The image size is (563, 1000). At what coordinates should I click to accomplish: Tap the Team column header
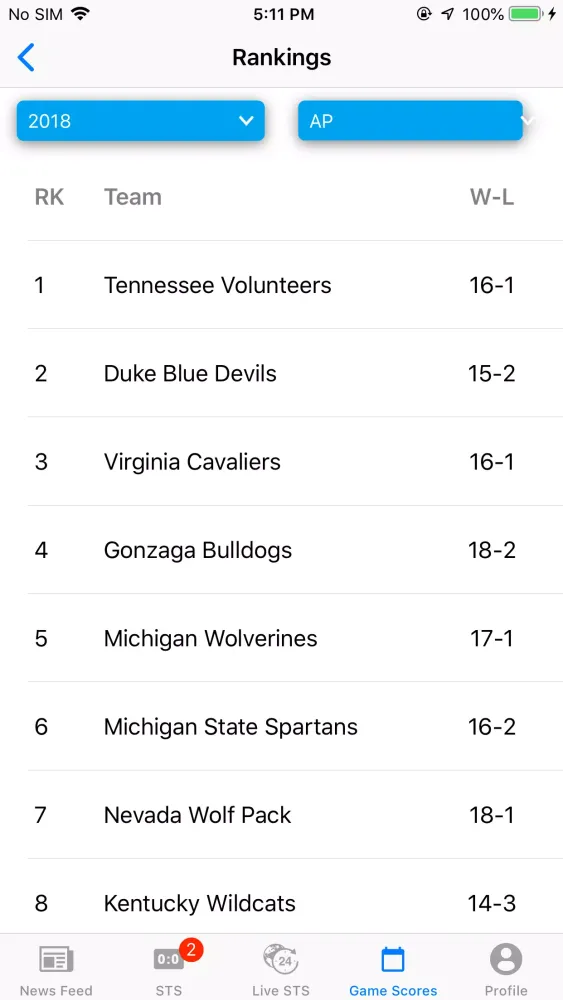tap(133, 197)
